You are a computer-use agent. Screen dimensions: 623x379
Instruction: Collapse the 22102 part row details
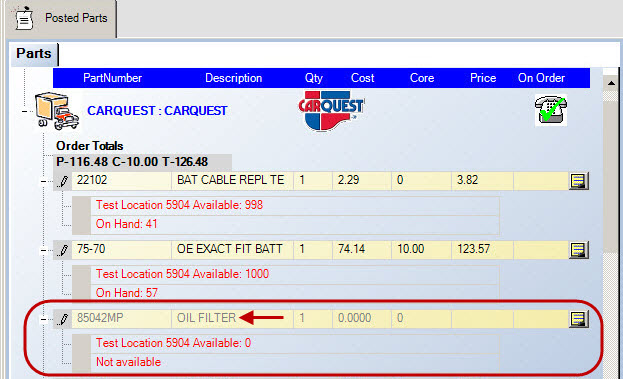tap(43, 182)
